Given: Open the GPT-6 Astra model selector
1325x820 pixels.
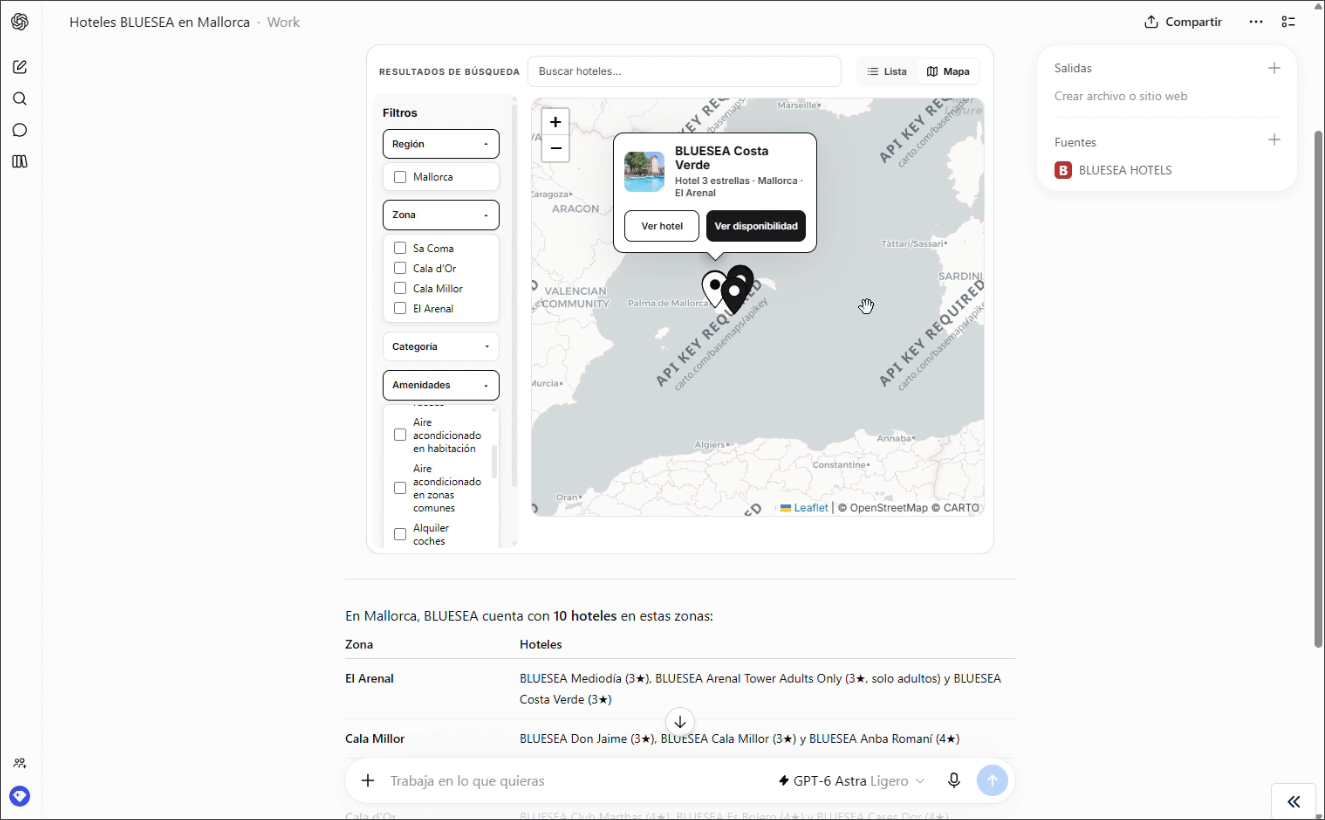Looking at the screenshot, I should (852, 781).
